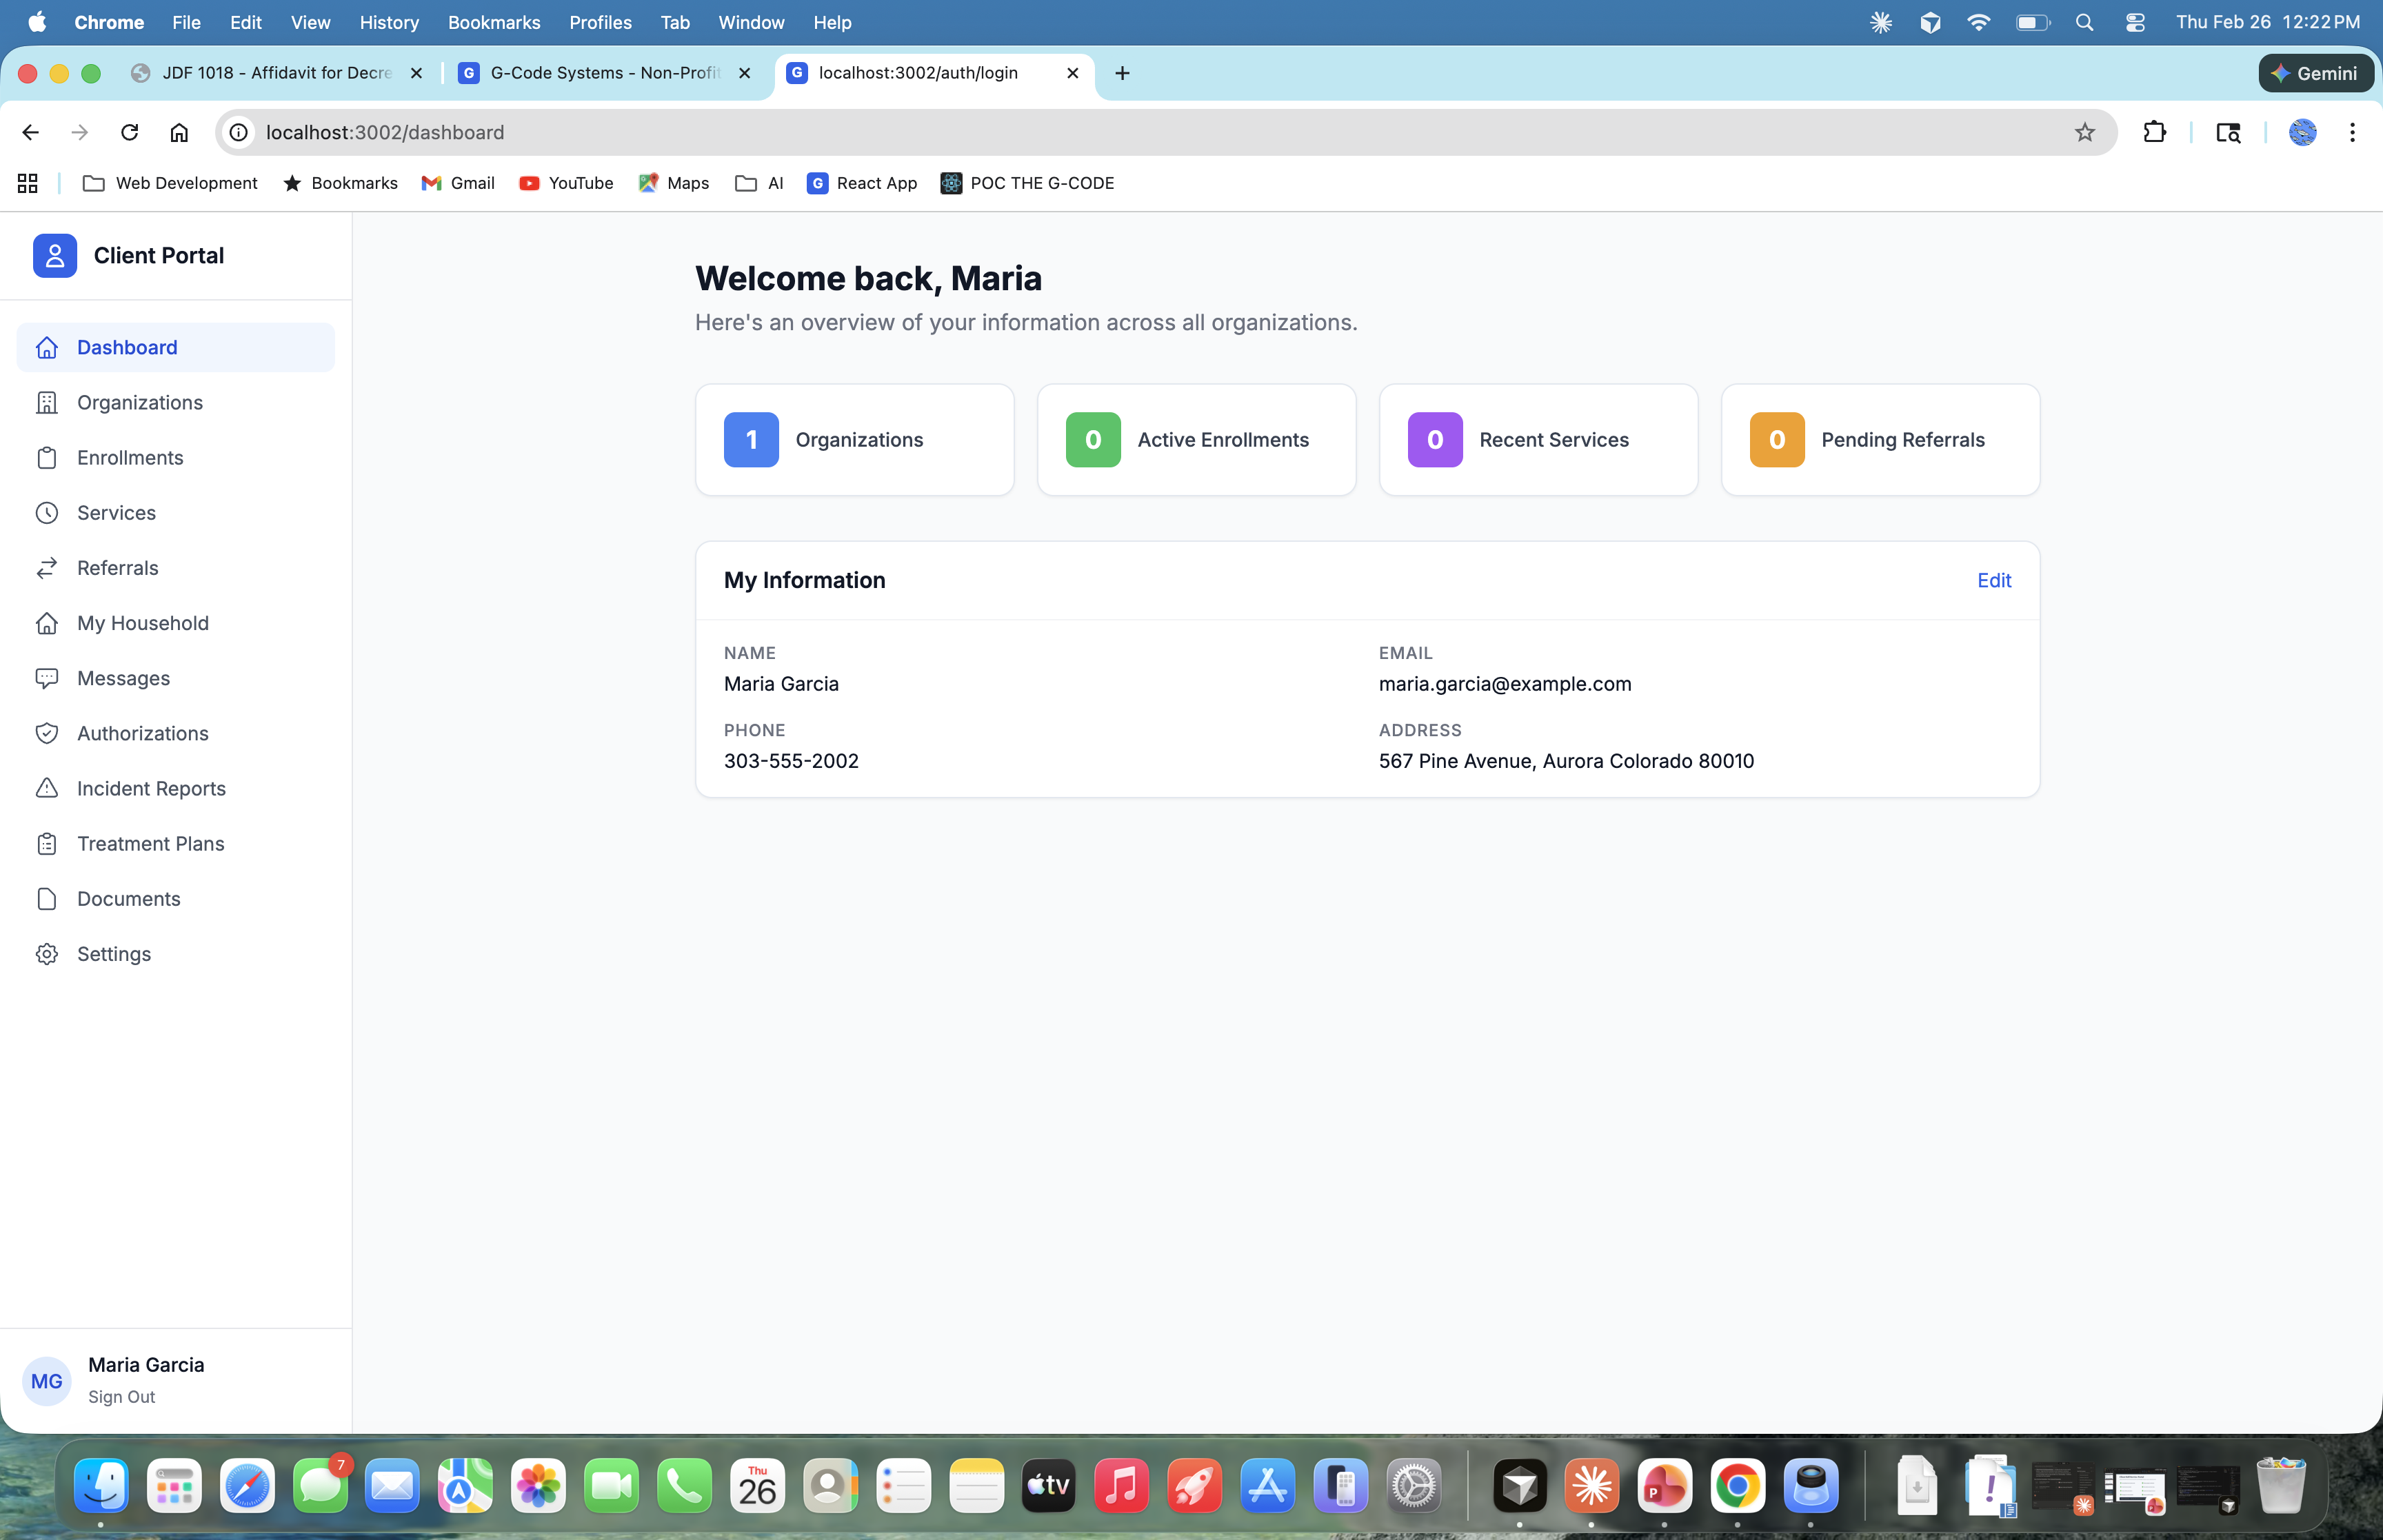Click the extensions puzzle icon in Chrome toolbar

2155,132
